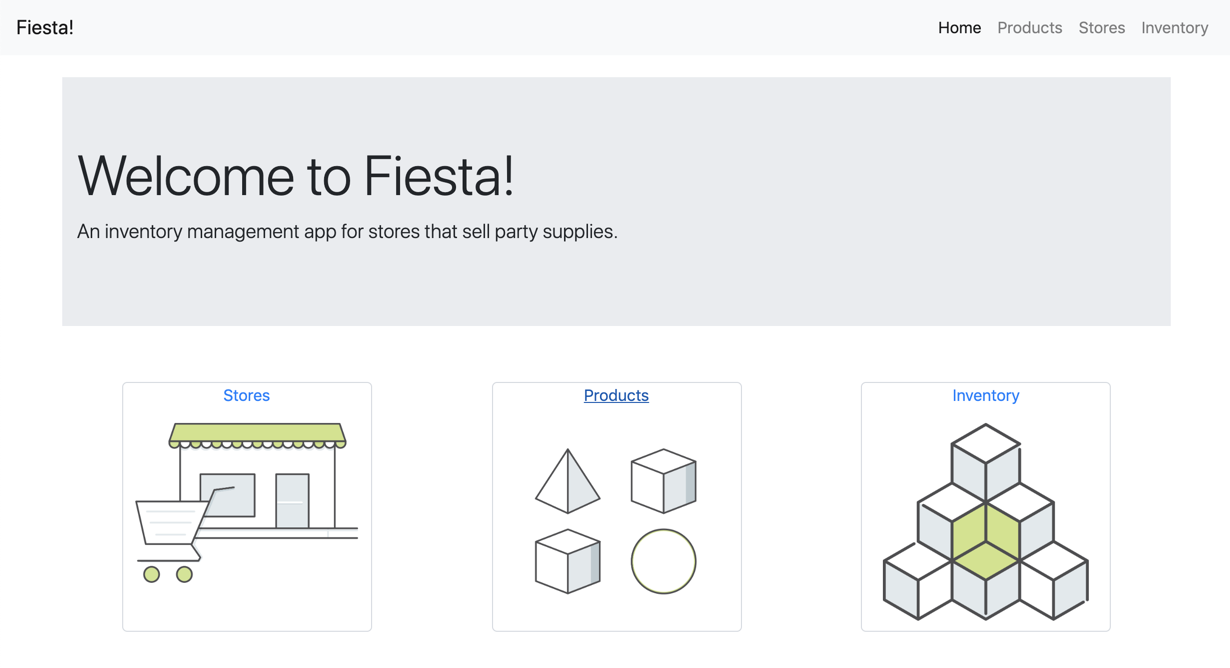Click the storefront and cart illustration
Image resolution: width=1230 pixels, height=668 pixels.
247,503
